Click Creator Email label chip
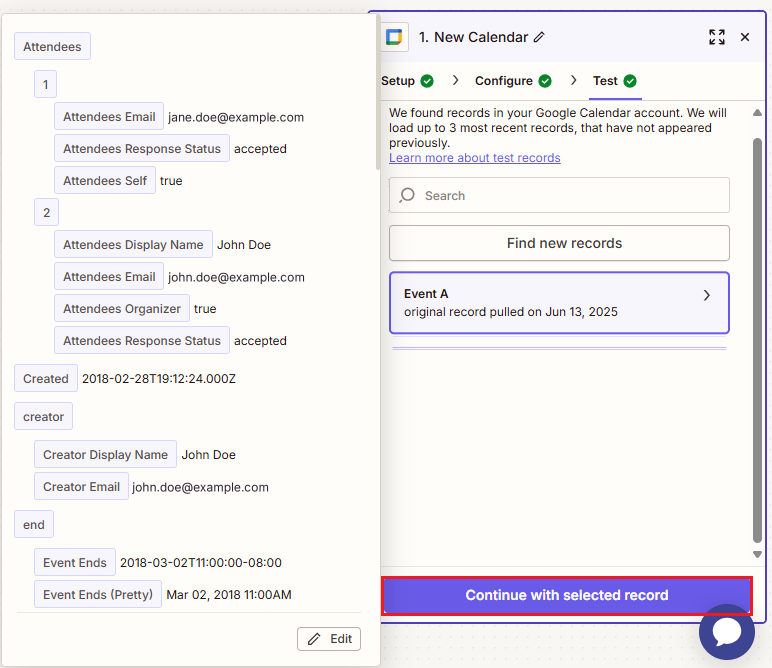Image resolution: width=772 pixels, height=668 pixels. point(81,486)
